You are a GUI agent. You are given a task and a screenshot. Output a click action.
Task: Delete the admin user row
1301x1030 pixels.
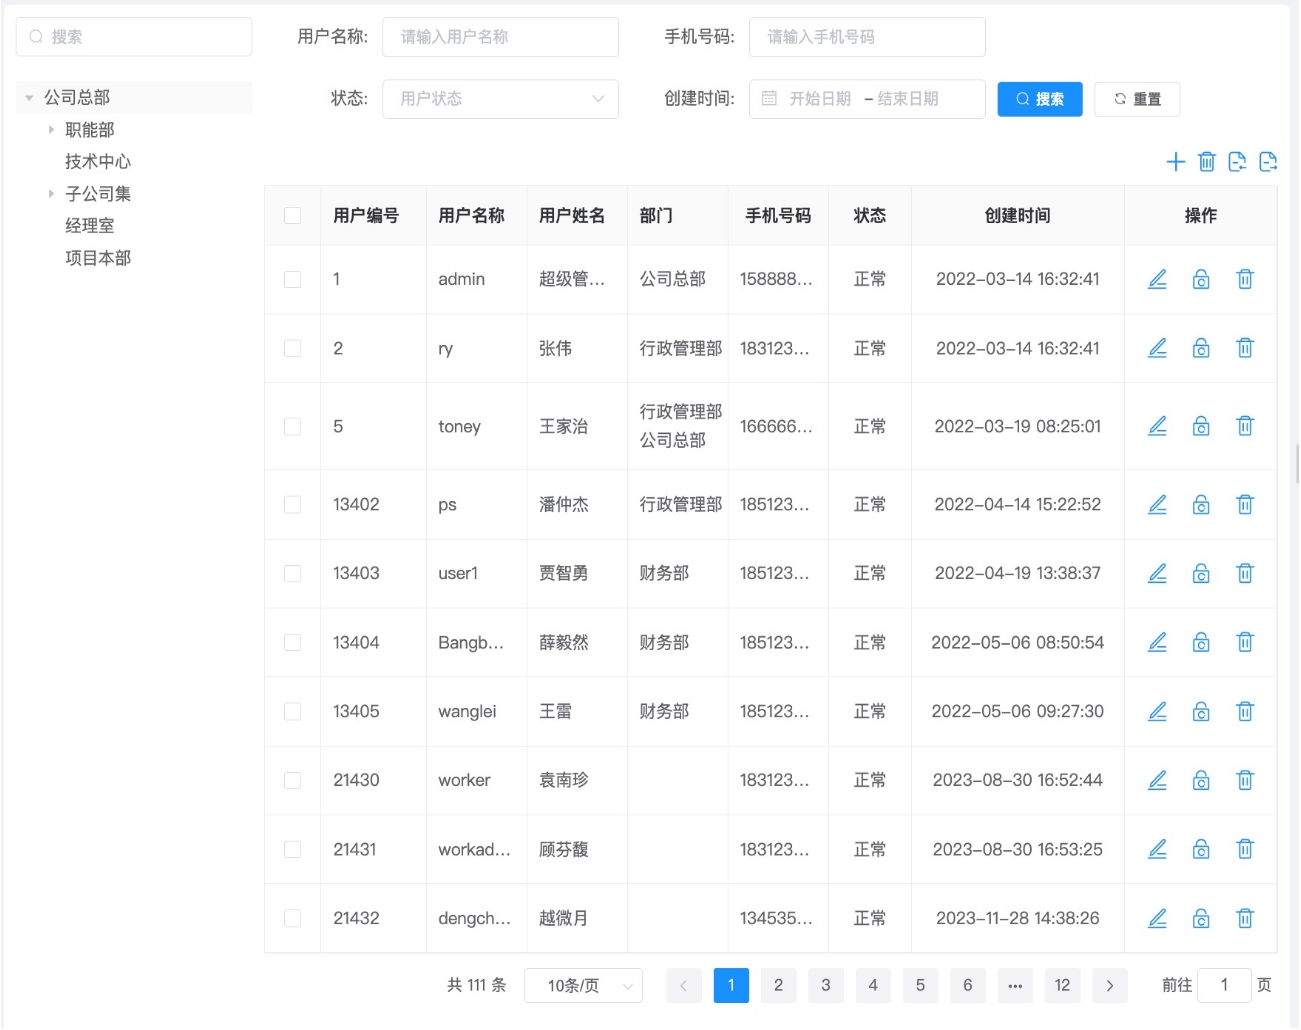[1245, 279]
